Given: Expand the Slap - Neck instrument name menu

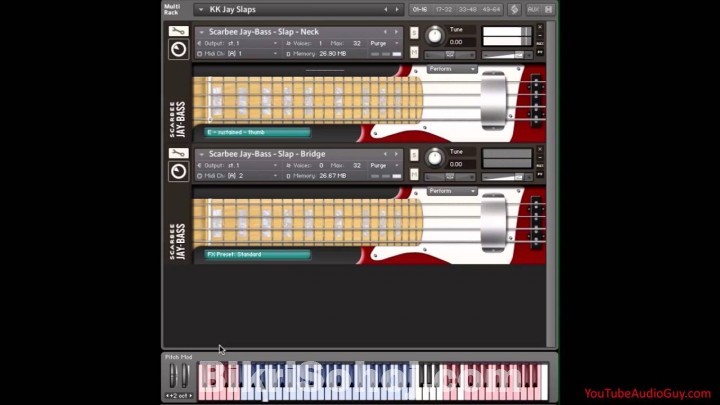Looking at the screenshot, I should point(201,32).
